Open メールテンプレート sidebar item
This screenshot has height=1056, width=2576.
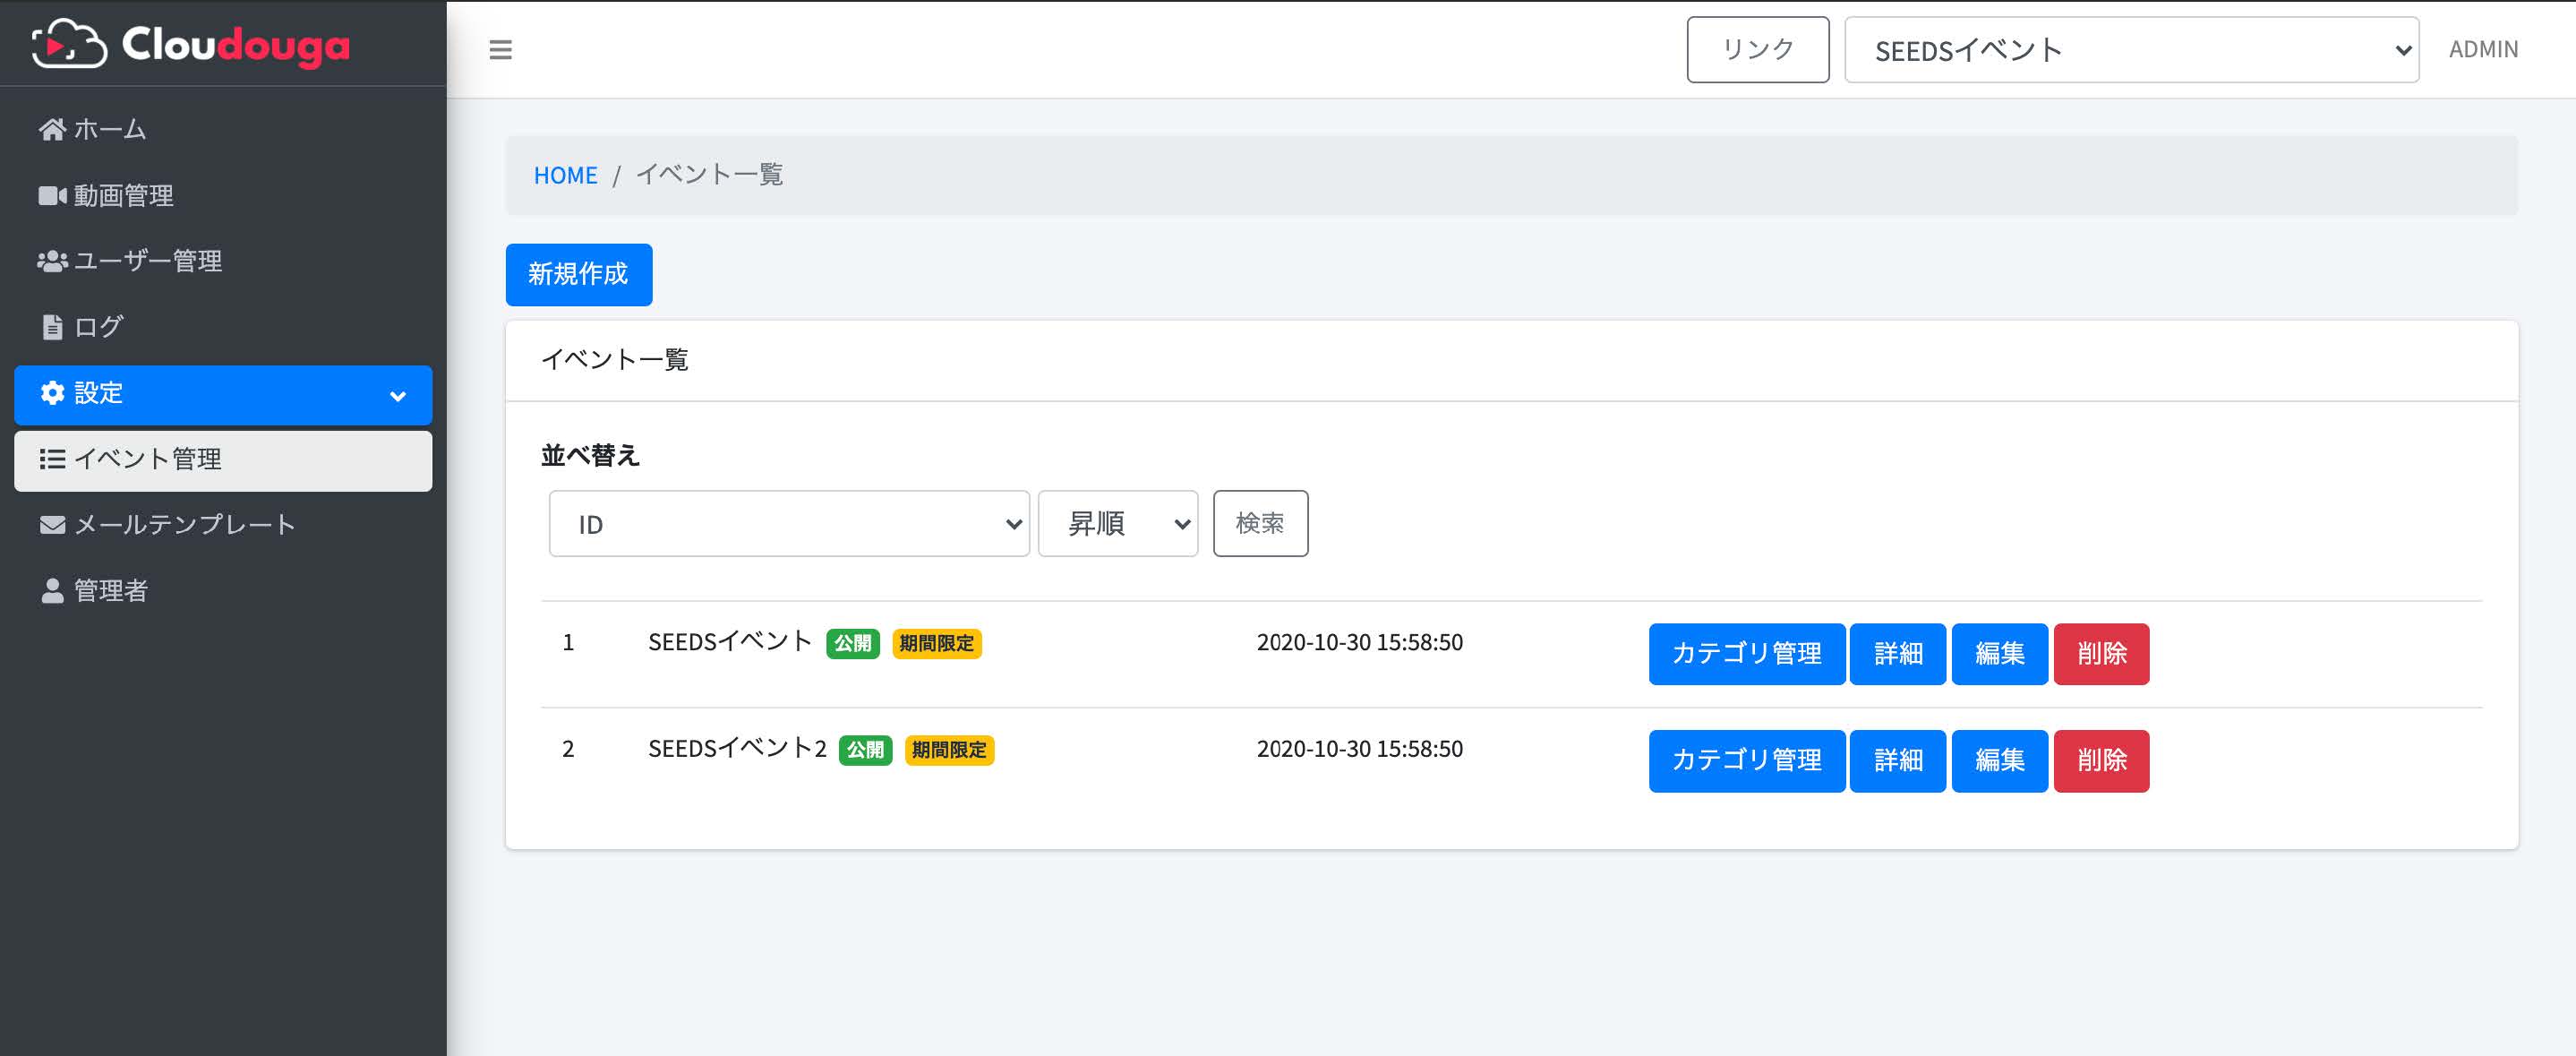[223, 525]
